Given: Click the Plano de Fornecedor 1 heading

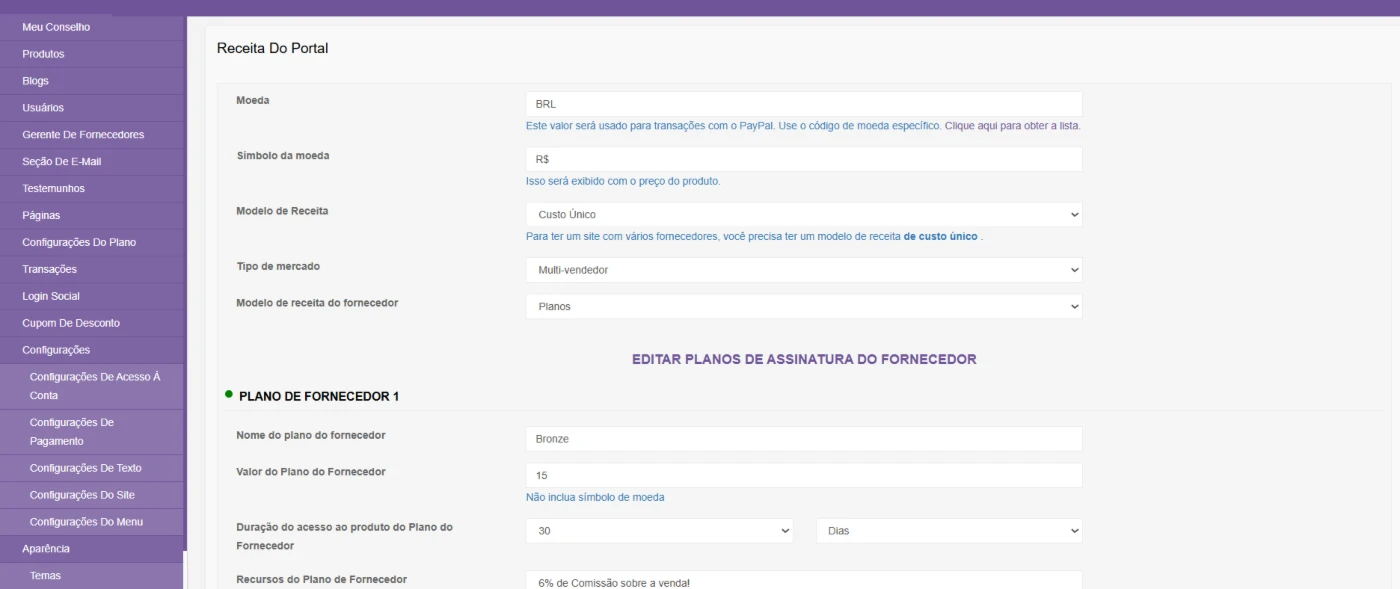Looking at the screenshot, I should click(319, 396).
